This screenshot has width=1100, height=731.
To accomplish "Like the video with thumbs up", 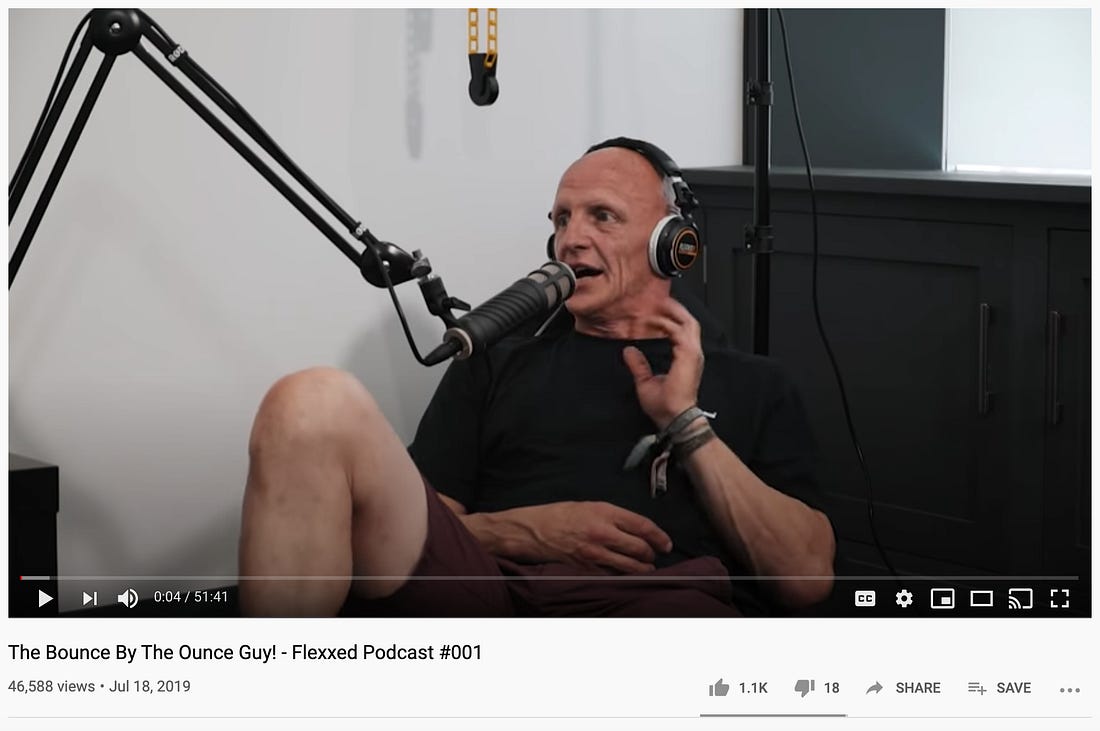I will [719, 688].
